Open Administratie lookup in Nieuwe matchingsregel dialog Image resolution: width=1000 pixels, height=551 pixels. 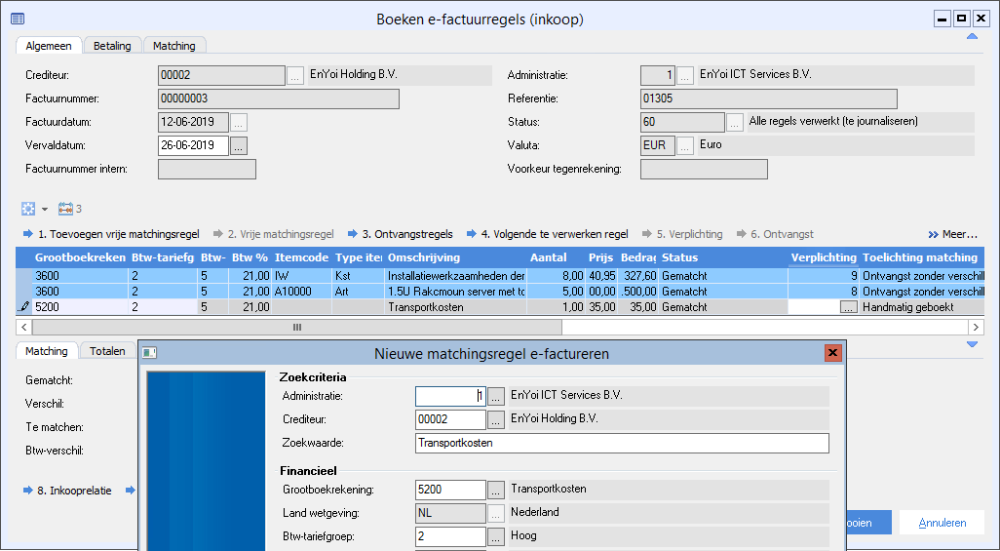[x=496, y=397]
